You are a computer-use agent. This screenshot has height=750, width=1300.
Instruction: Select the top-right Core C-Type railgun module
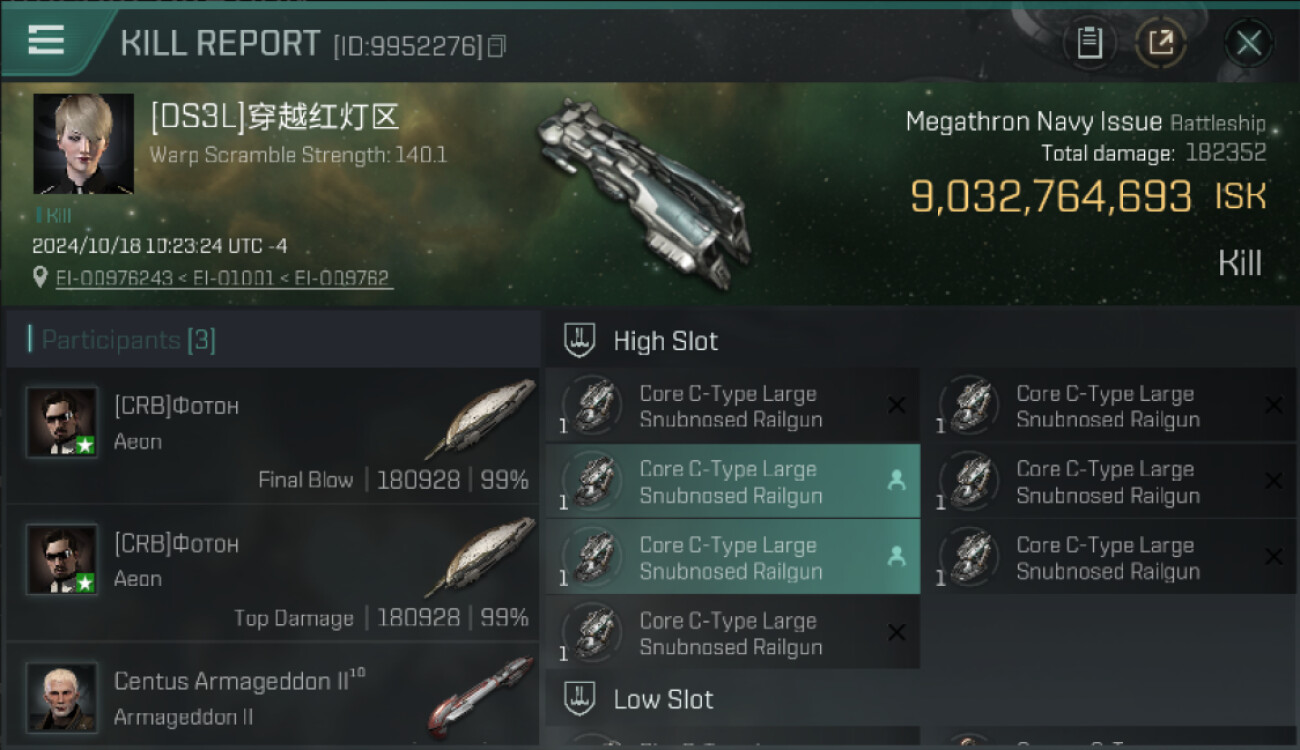[x=1107, y=406]
